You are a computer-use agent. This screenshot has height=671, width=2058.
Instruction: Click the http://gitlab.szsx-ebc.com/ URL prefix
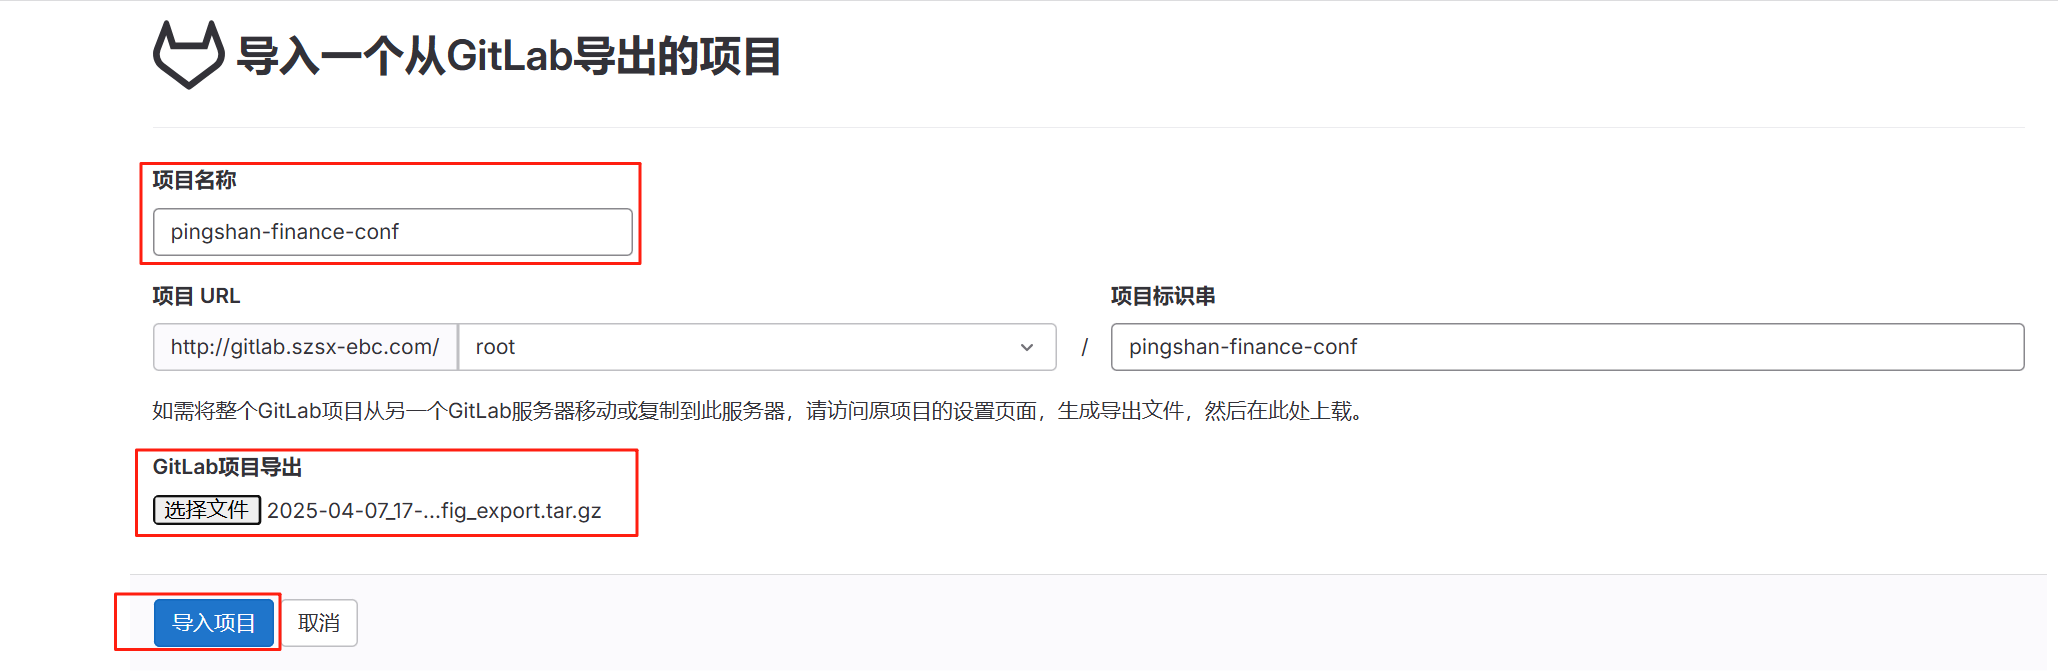(x=305, y=347)
